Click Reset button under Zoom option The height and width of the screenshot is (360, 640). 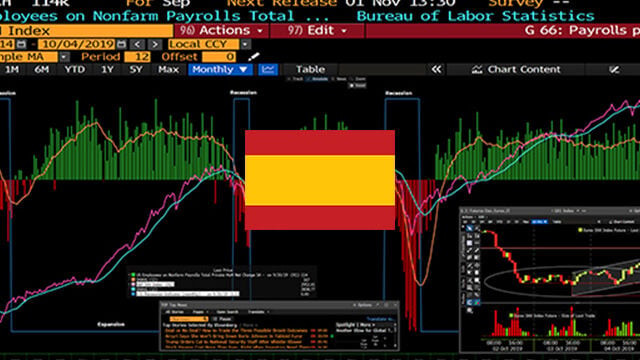pos(358,85)
